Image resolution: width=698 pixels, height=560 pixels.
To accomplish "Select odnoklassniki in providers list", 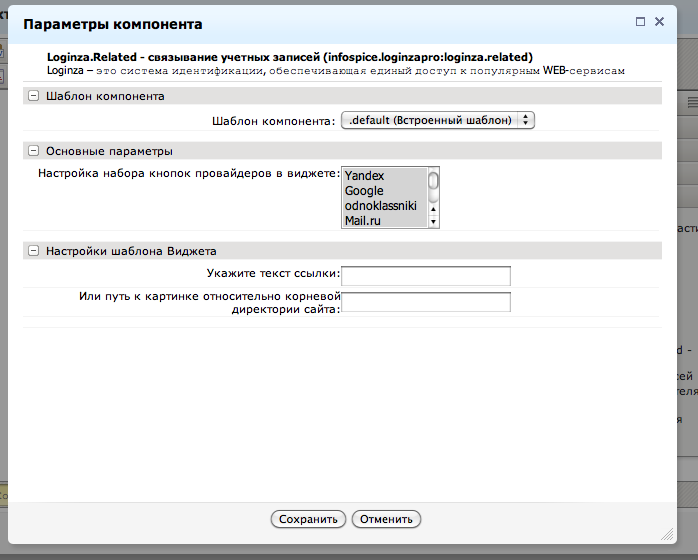I will 386,206.
